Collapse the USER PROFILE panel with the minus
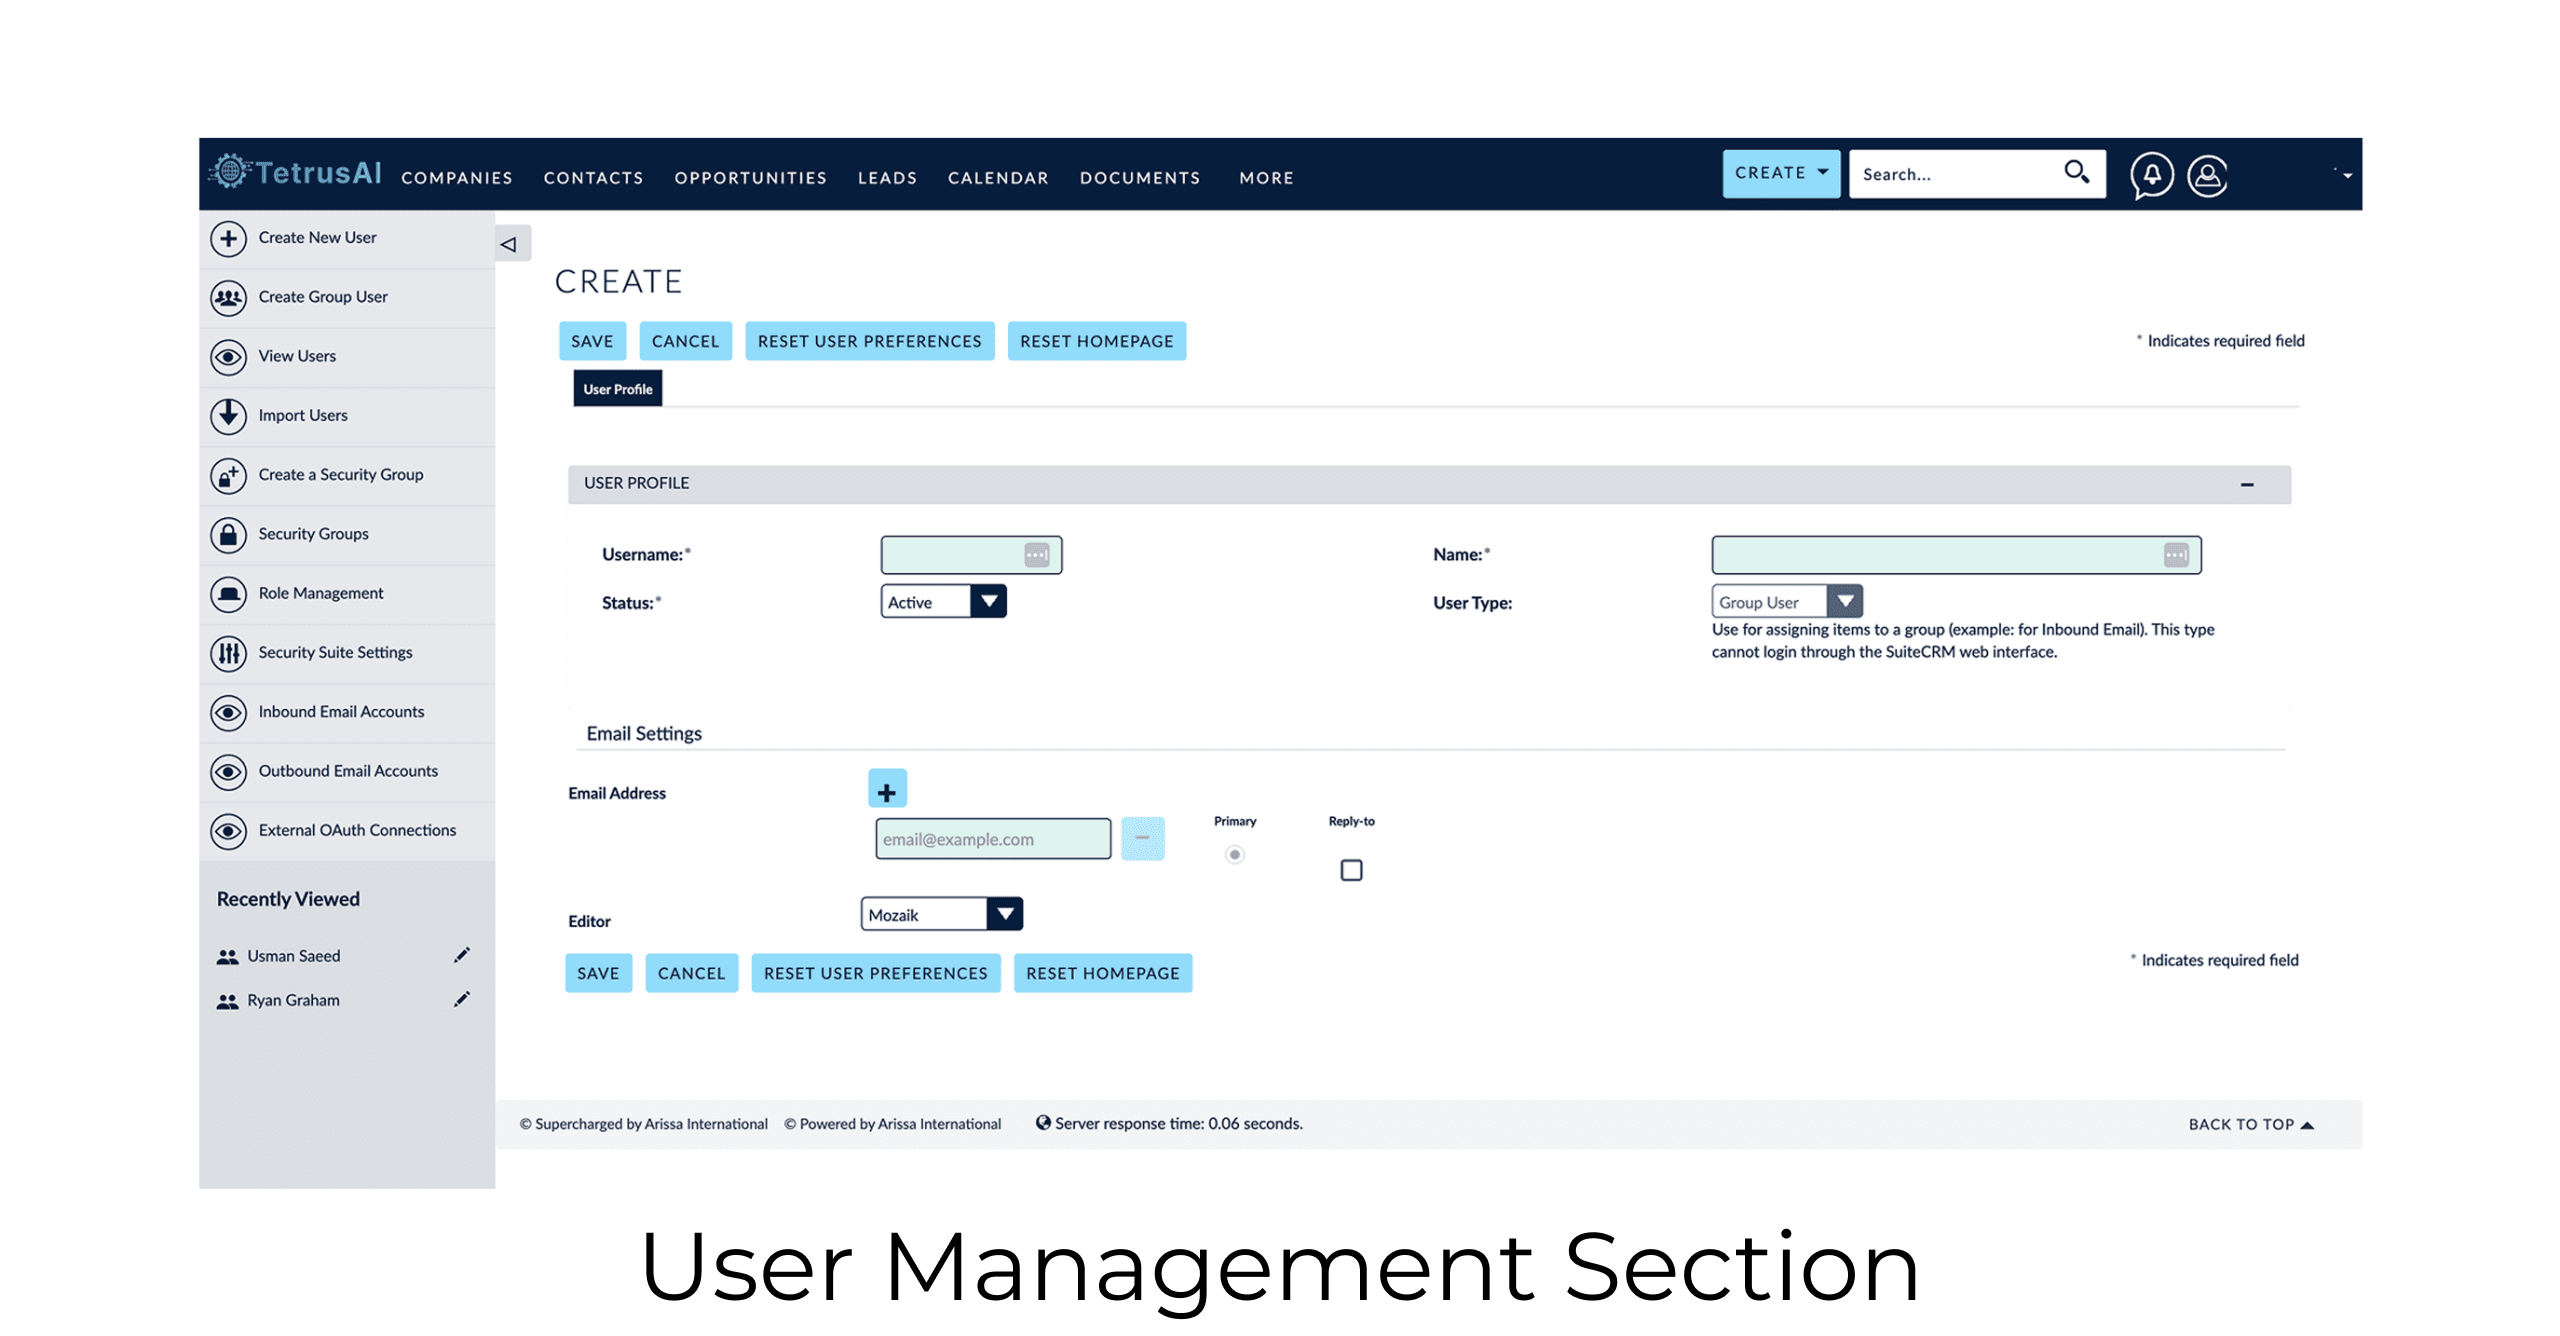This screenshot has width=2560, height=1336. 2246,484
